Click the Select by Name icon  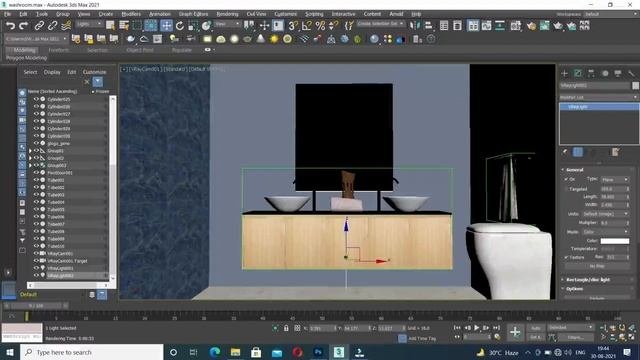pos(124,26)
